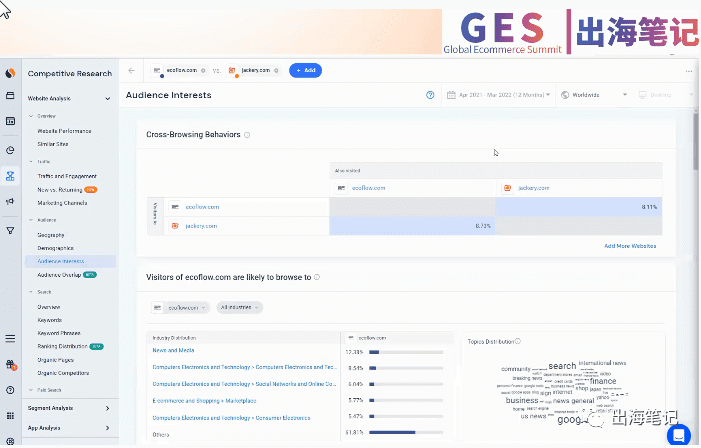Click info icon after 'likely to browse to'
The width and height of the screenshot is (701, 448).
coord(317,277)
